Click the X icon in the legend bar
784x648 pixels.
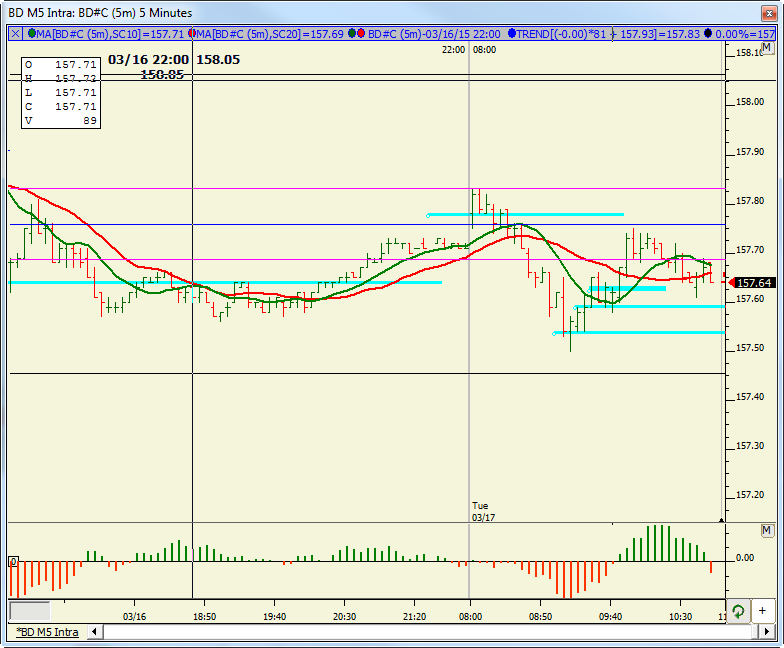[x=16, y=34]
